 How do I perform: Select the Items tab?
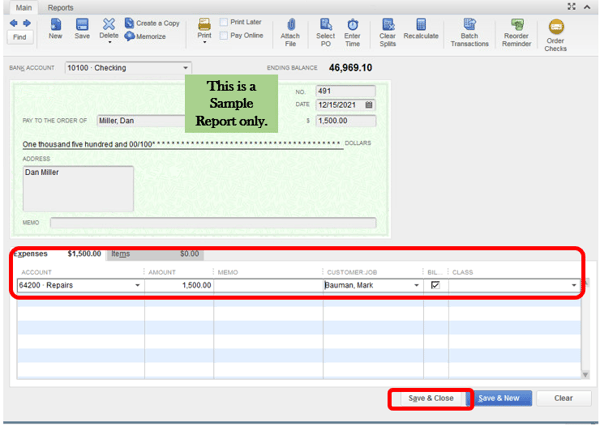pyautogui.click(x=155, y=254)
